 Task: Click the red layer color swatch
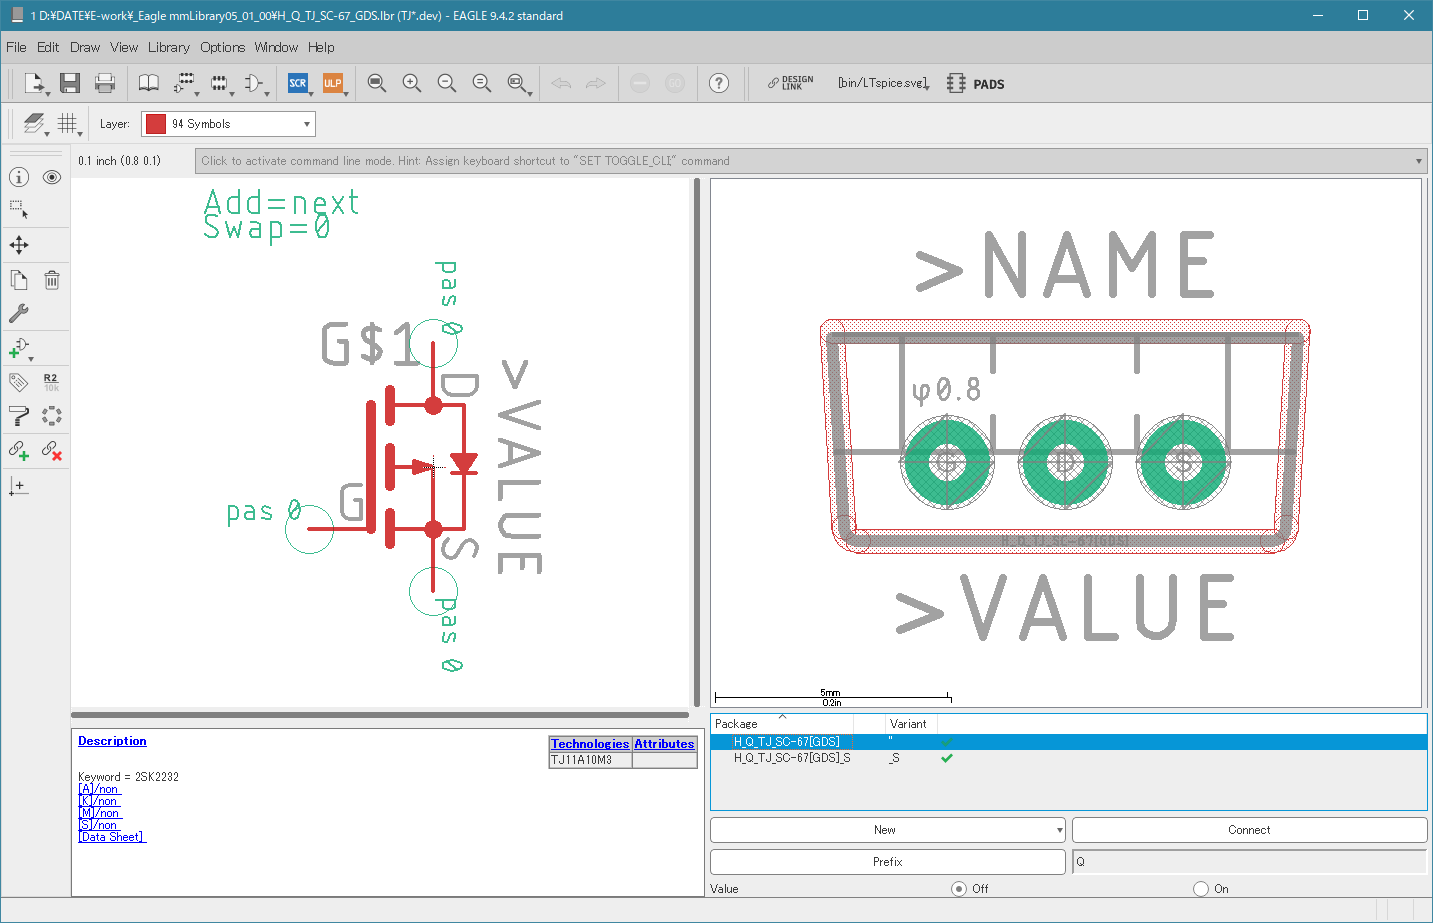point(156,124)
